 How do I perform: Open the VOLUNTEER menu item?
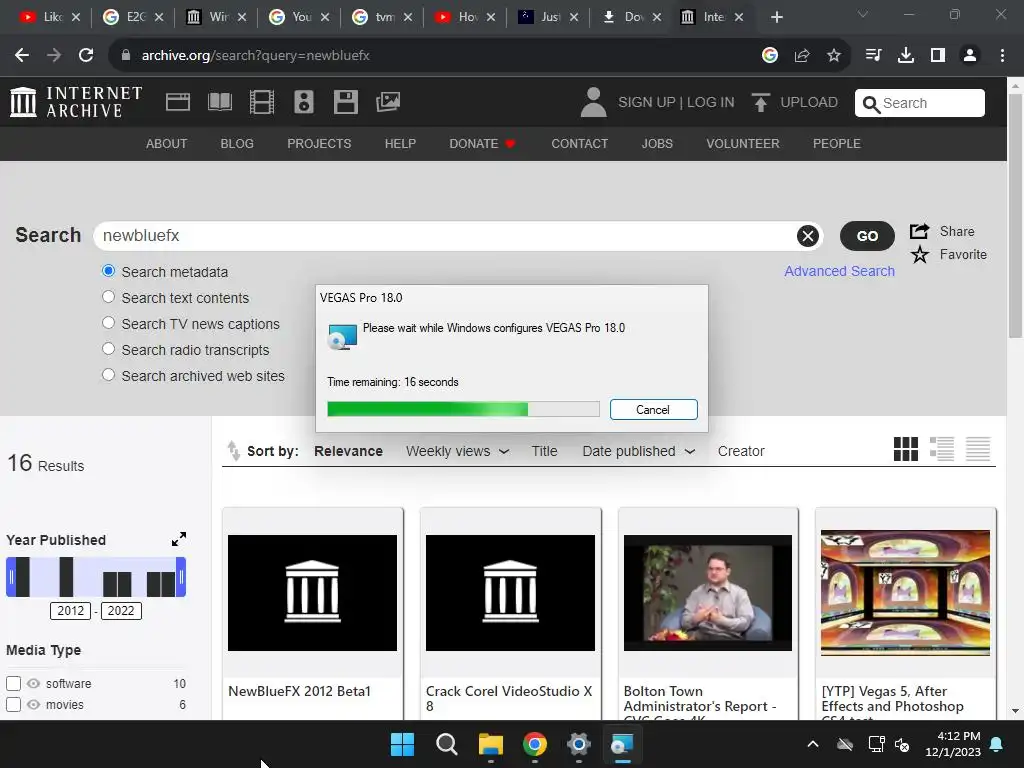(743, 144)
